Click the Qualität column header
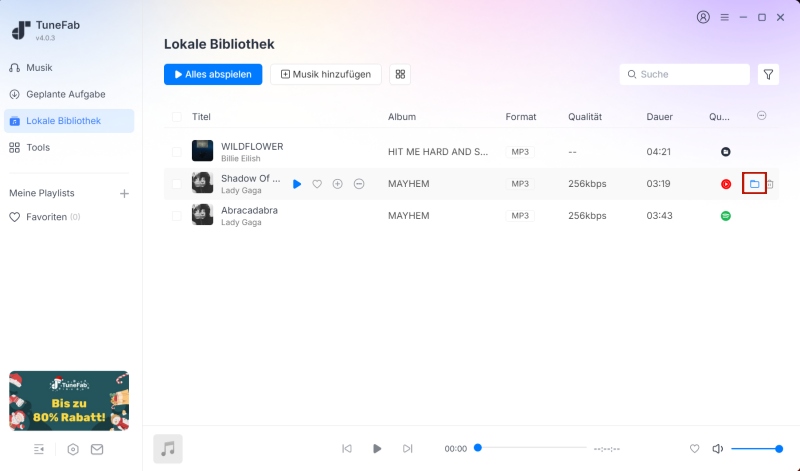Image resolution: width=800 pixels, height=471 pixels. pos(585,117)
